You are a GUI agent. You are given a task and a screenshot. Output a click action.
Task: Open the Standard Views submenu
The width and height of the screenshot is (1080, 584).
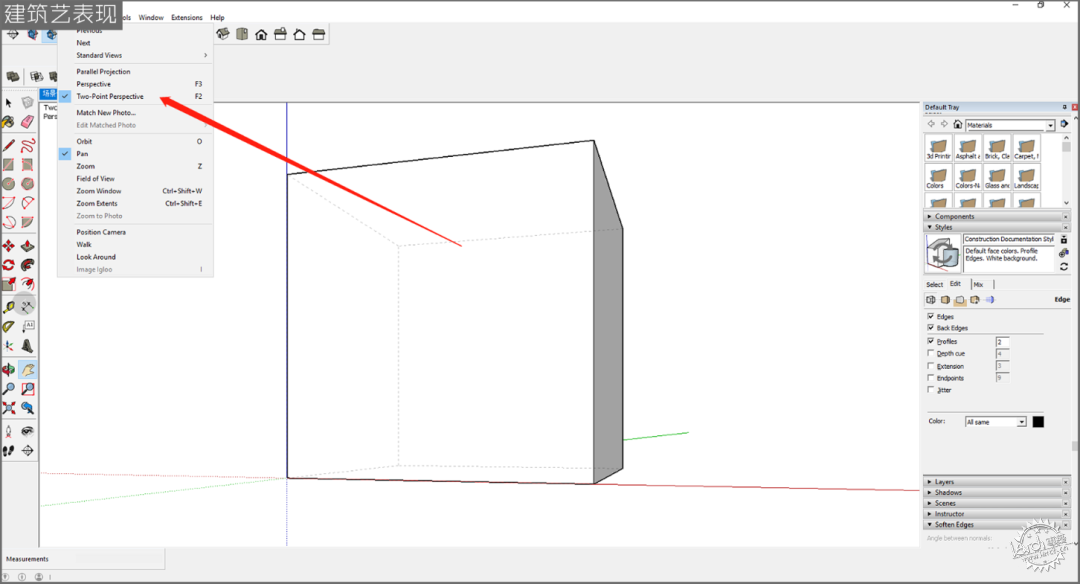(135, 55)
